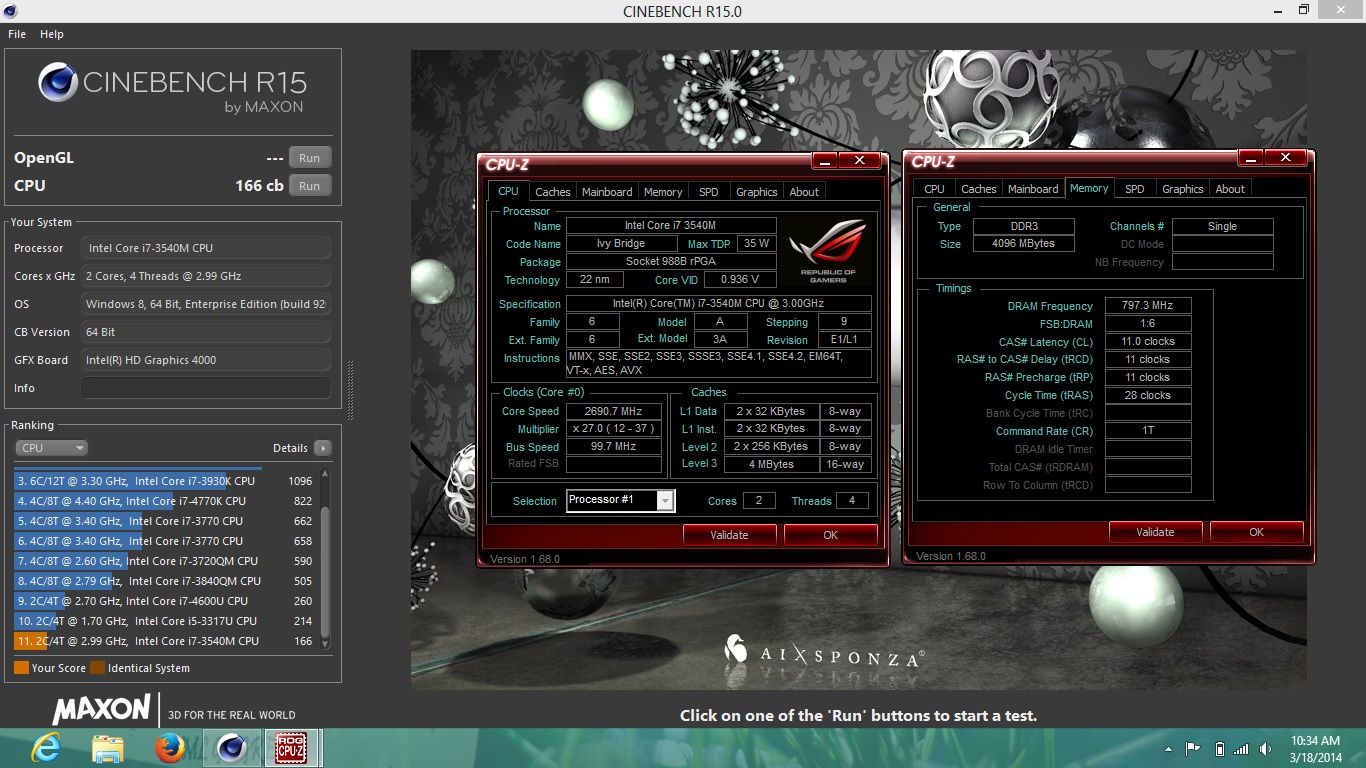
Task: Switch to ROG CPU-Z taskbar icon
Action: coord(291,748)
